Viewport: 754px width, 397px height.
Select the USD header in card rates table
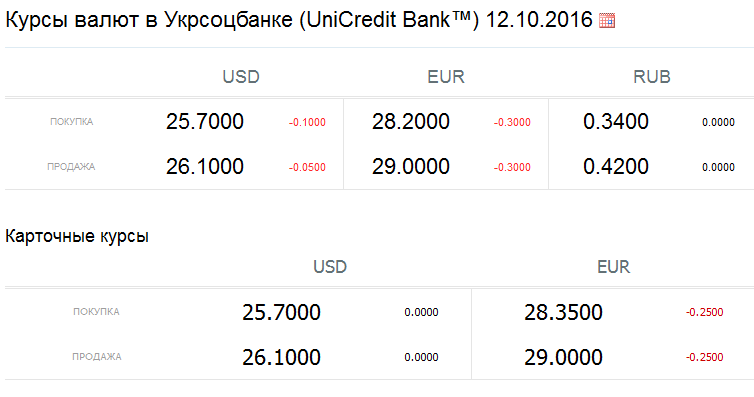pyautogui.click(x=330, y=267)
